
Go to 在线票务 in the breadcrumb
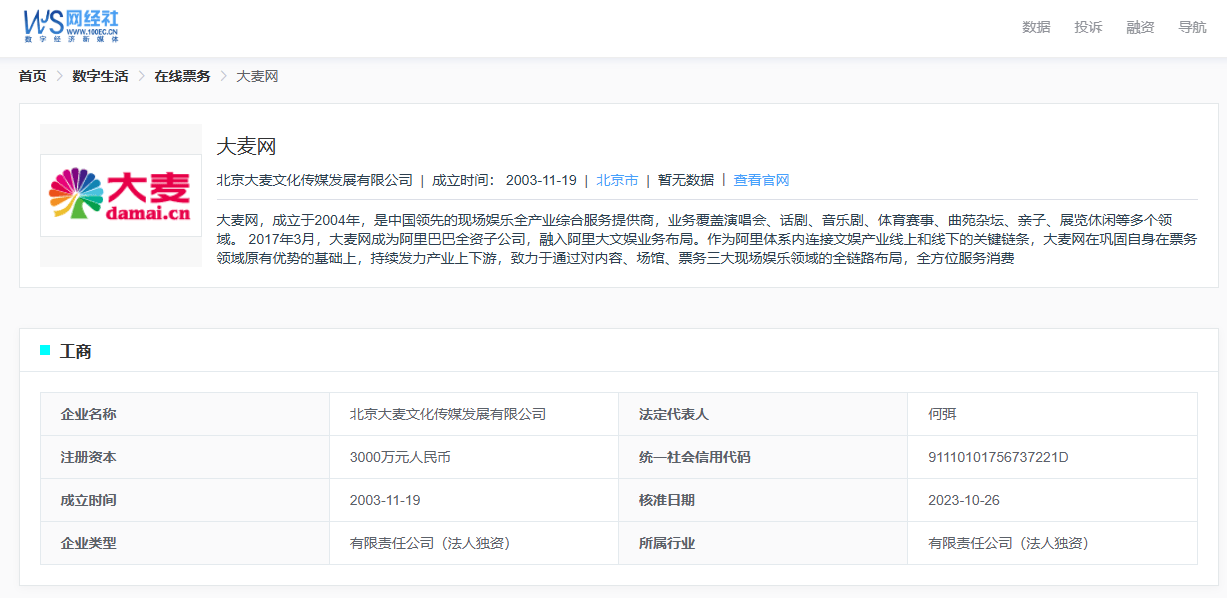pos(182,76)
